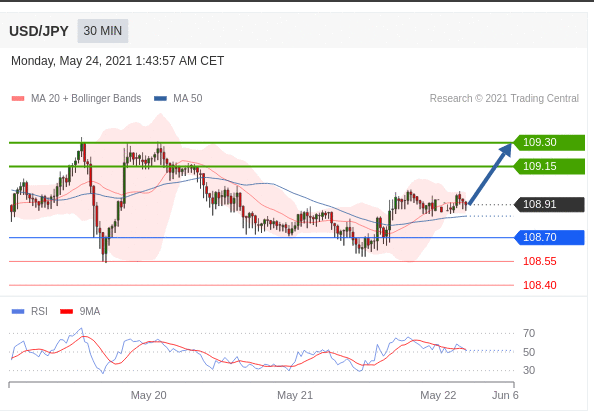594x414 pixels.
Task: Click the 108.40 red support label
Action: click(539, 285)
